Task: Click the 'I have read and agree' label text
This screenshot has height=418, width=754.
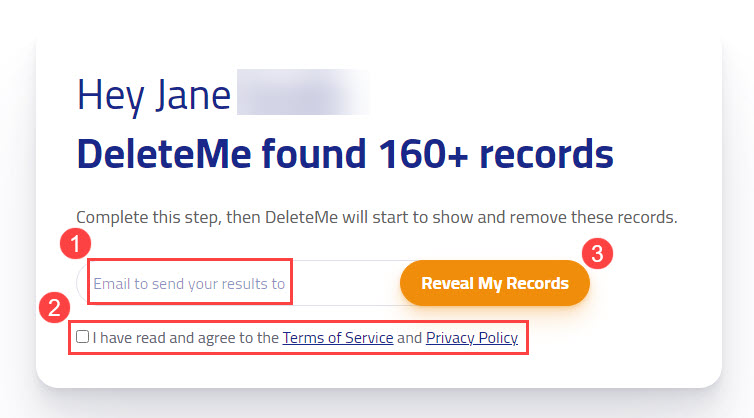Action: click(x=186, y=338)
